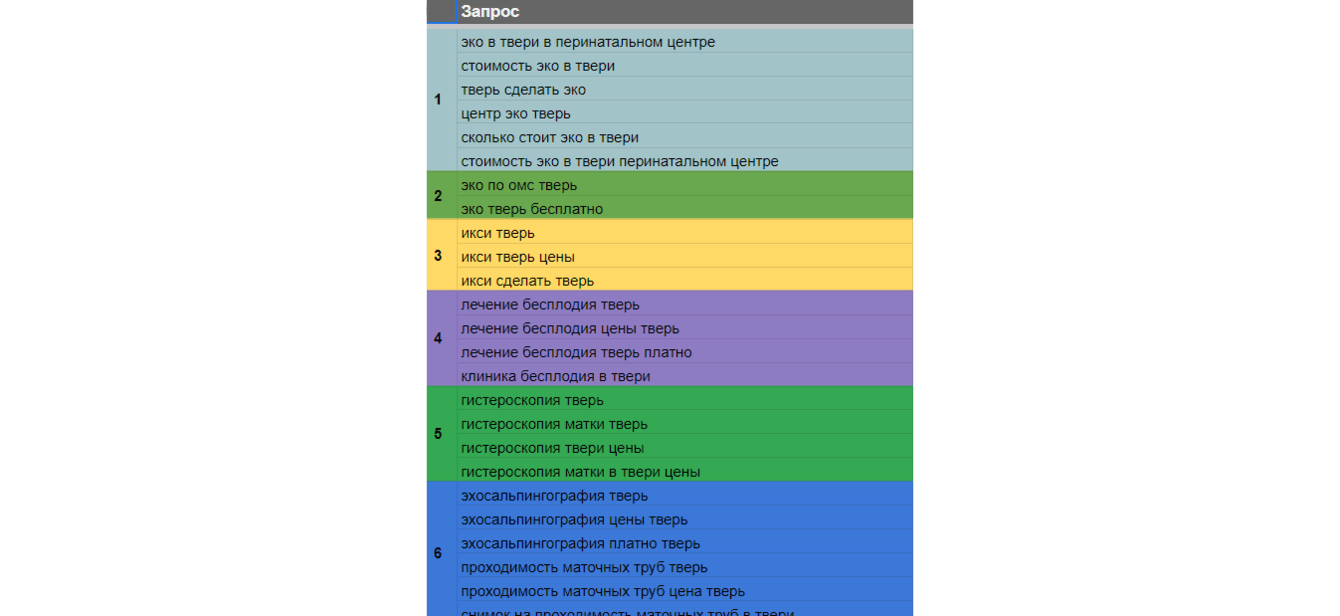This screenshot has height=616, width=1340.
Task: Click group number 1 cell
Action: (438, 100)
